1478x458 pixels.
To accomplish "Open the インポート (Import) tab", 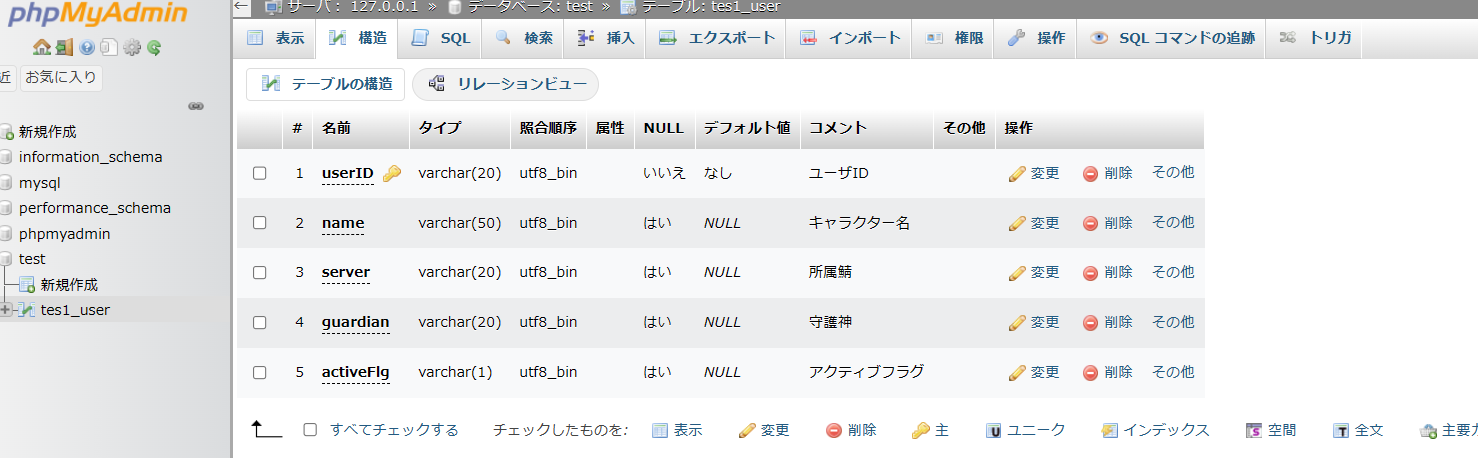I will coord(849,38).
